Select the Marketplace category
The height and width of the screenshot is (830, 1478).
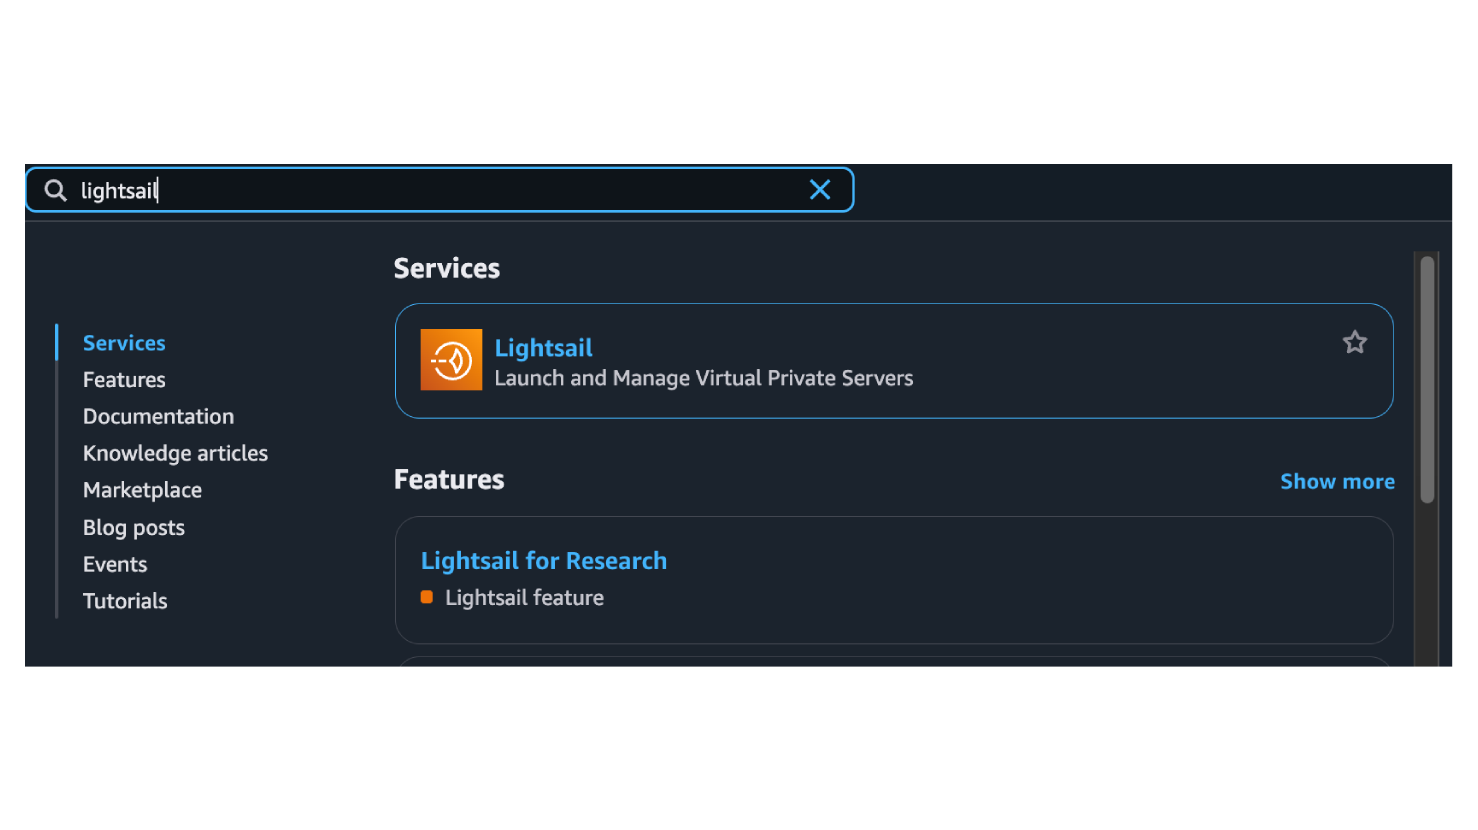pyautogui.click(x=142, y=490)
